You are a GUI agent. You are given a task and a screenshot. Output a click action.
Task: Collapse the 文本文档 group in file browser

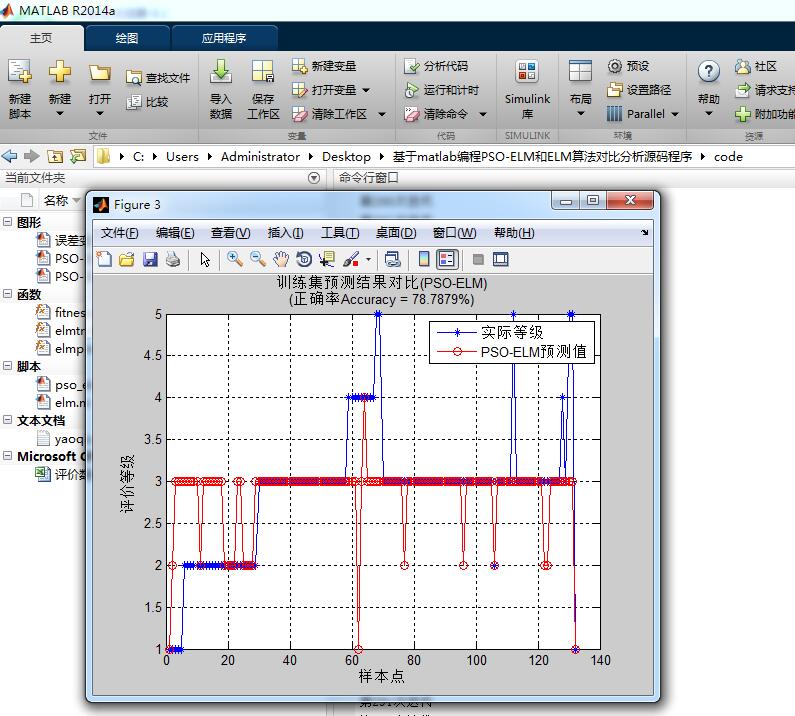[x=8, y=420]
